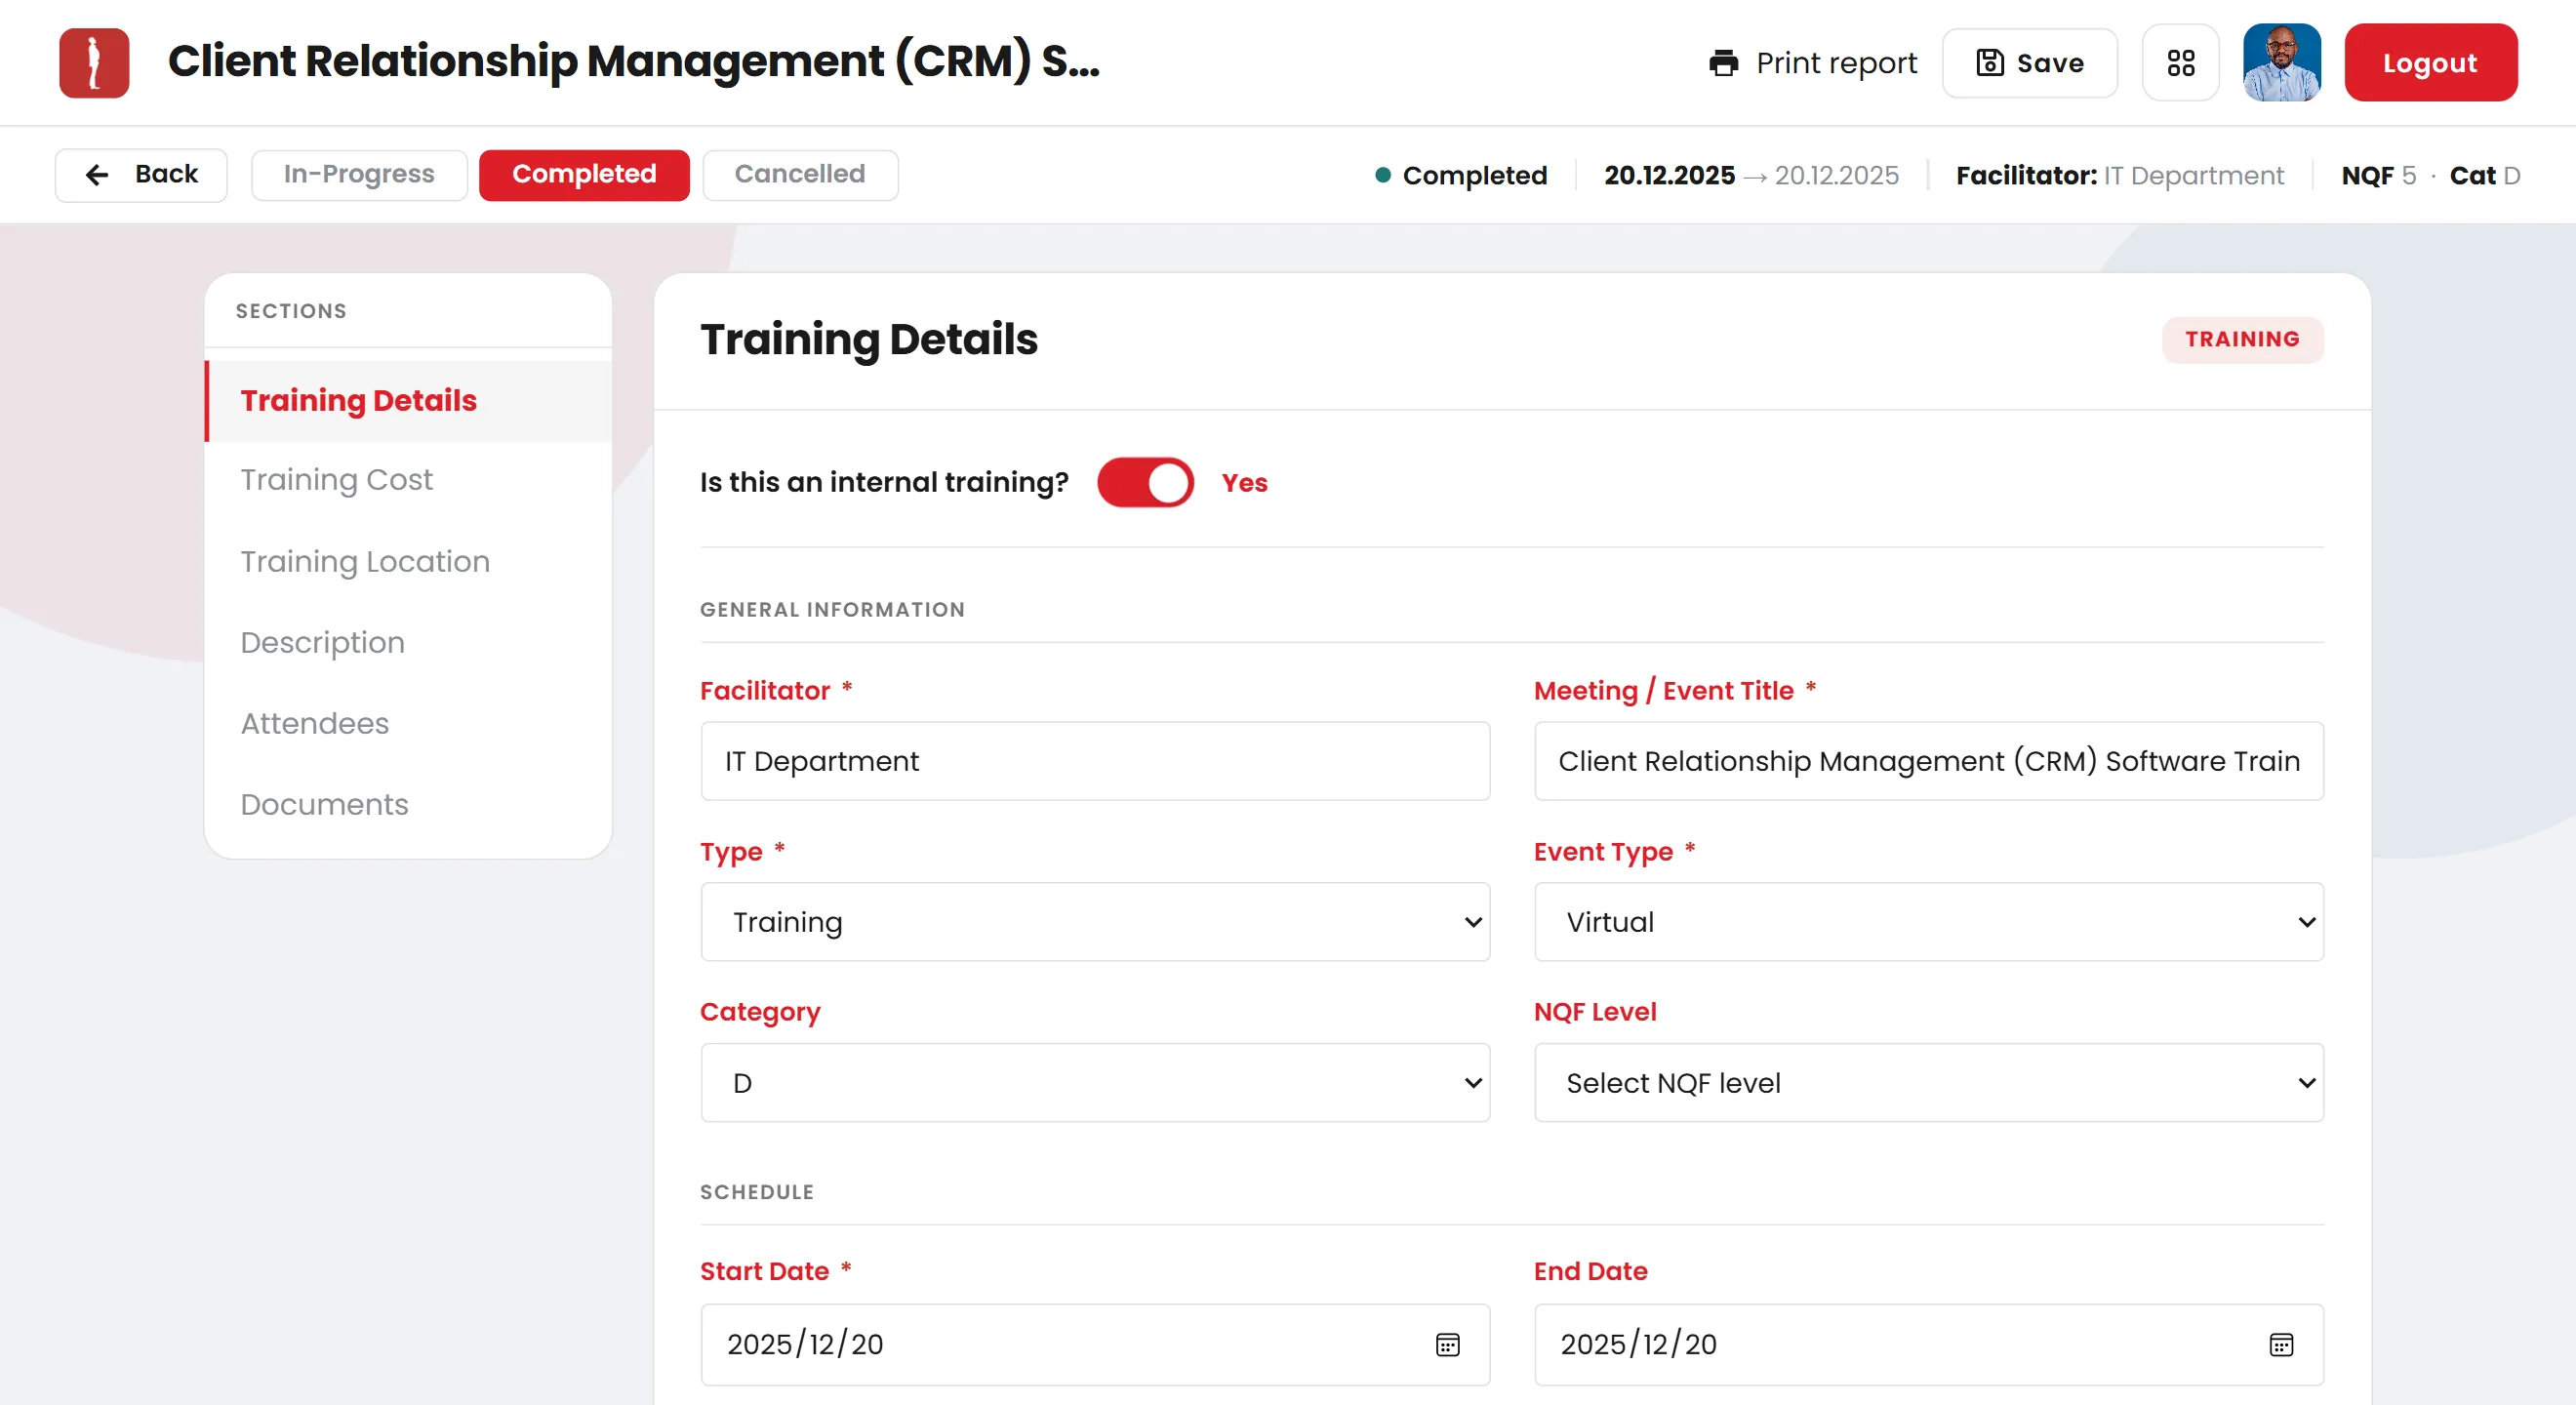Click the header date 20.12.2025 in bold

[x=1669, y=176]
